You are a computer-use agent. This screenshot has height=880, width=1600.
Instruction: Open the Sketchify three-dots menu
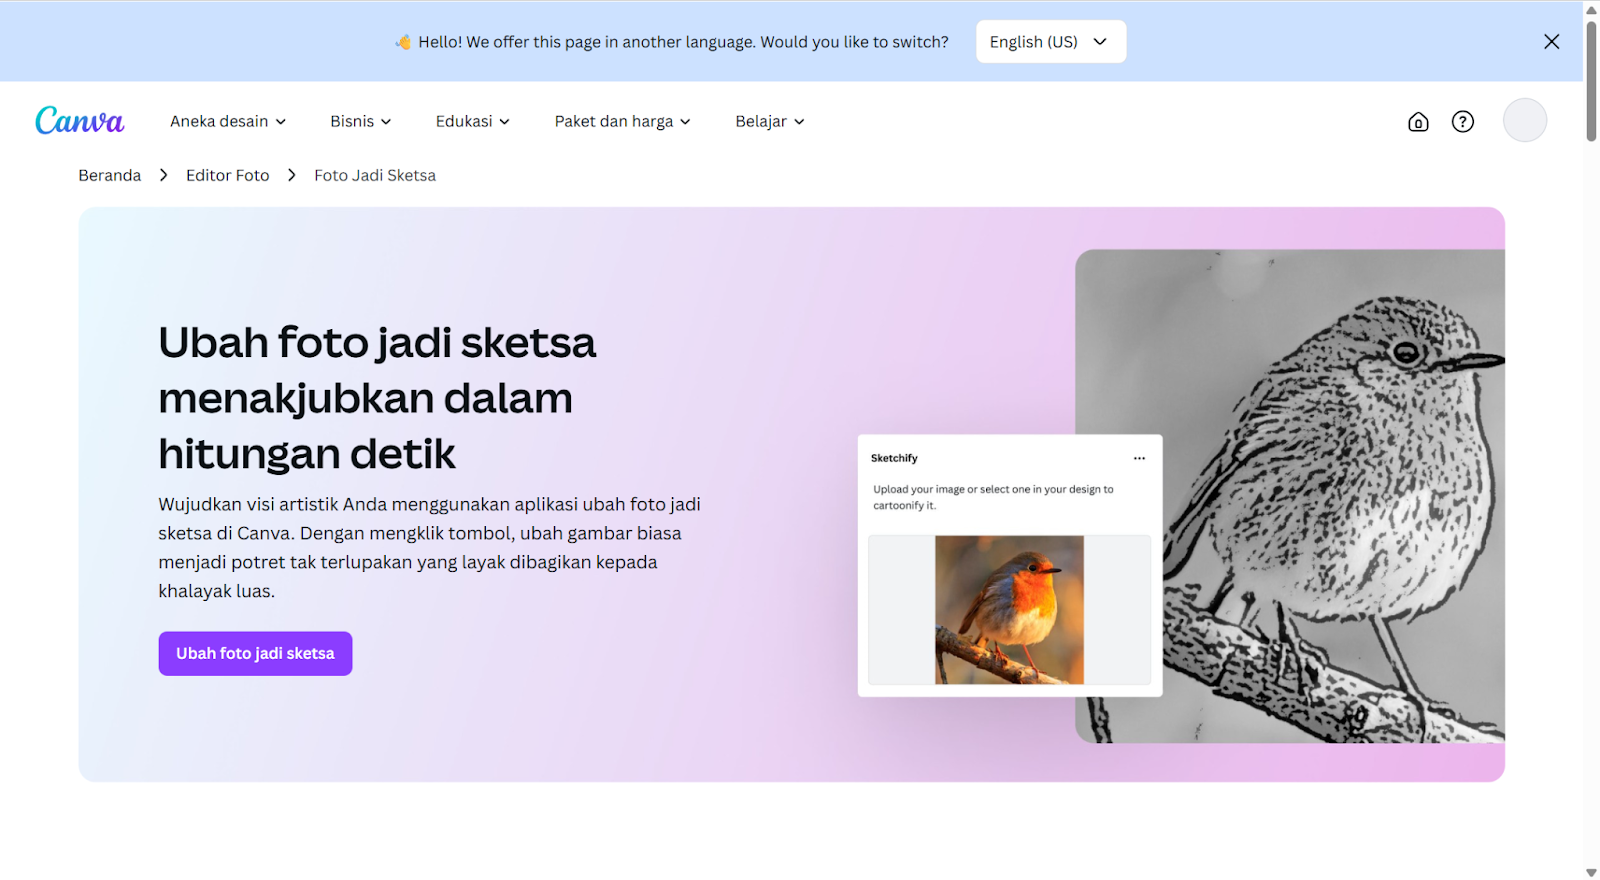(x=1139, y=458)
